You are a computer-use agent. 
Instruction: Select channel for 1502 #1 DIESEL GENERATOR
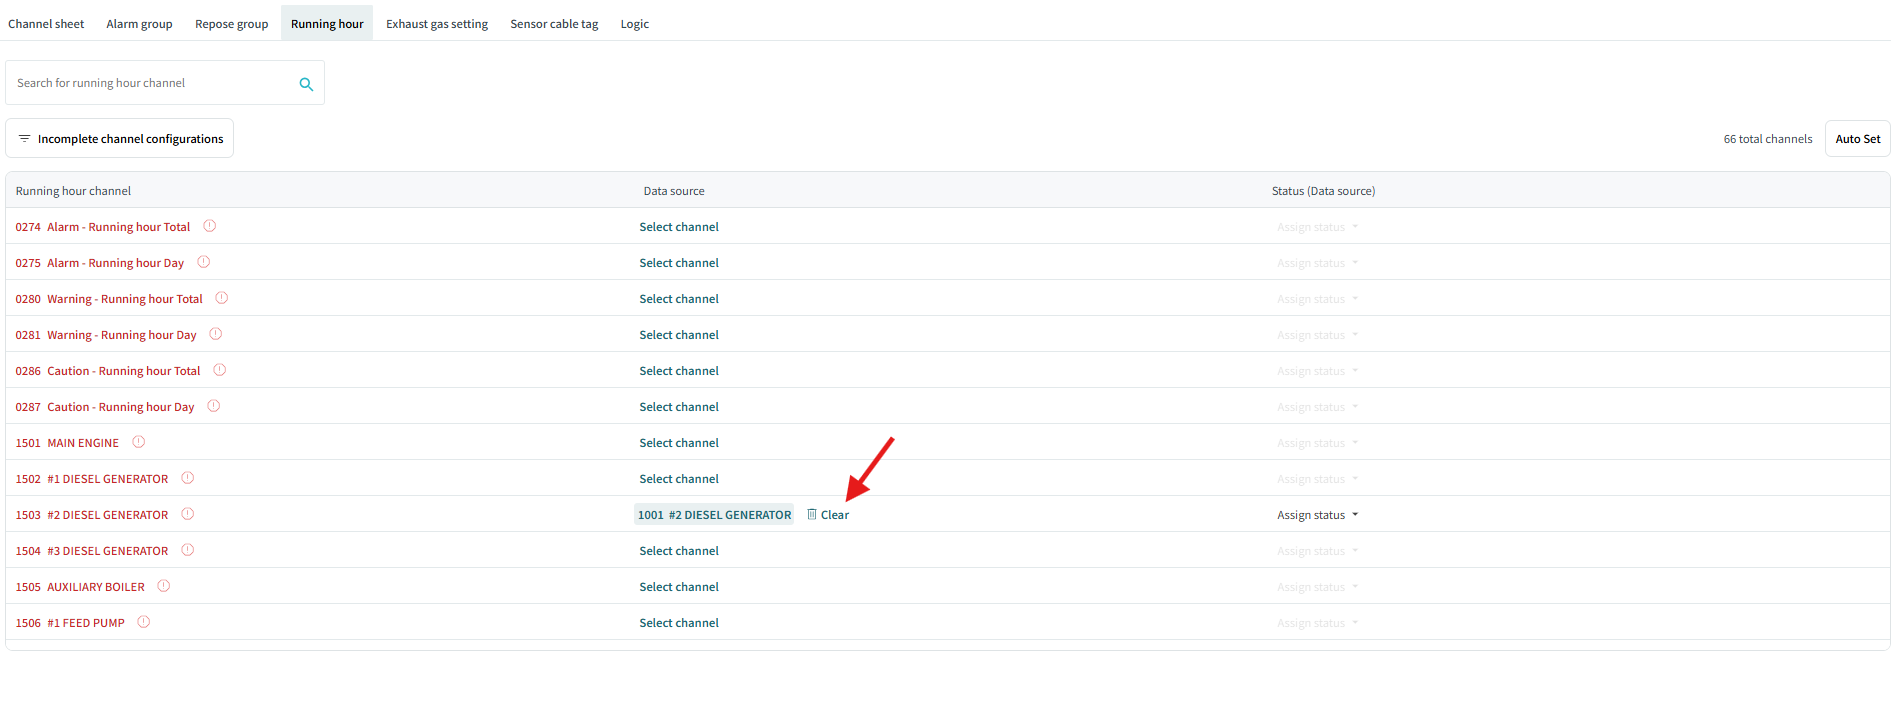(x=679, y=479)
